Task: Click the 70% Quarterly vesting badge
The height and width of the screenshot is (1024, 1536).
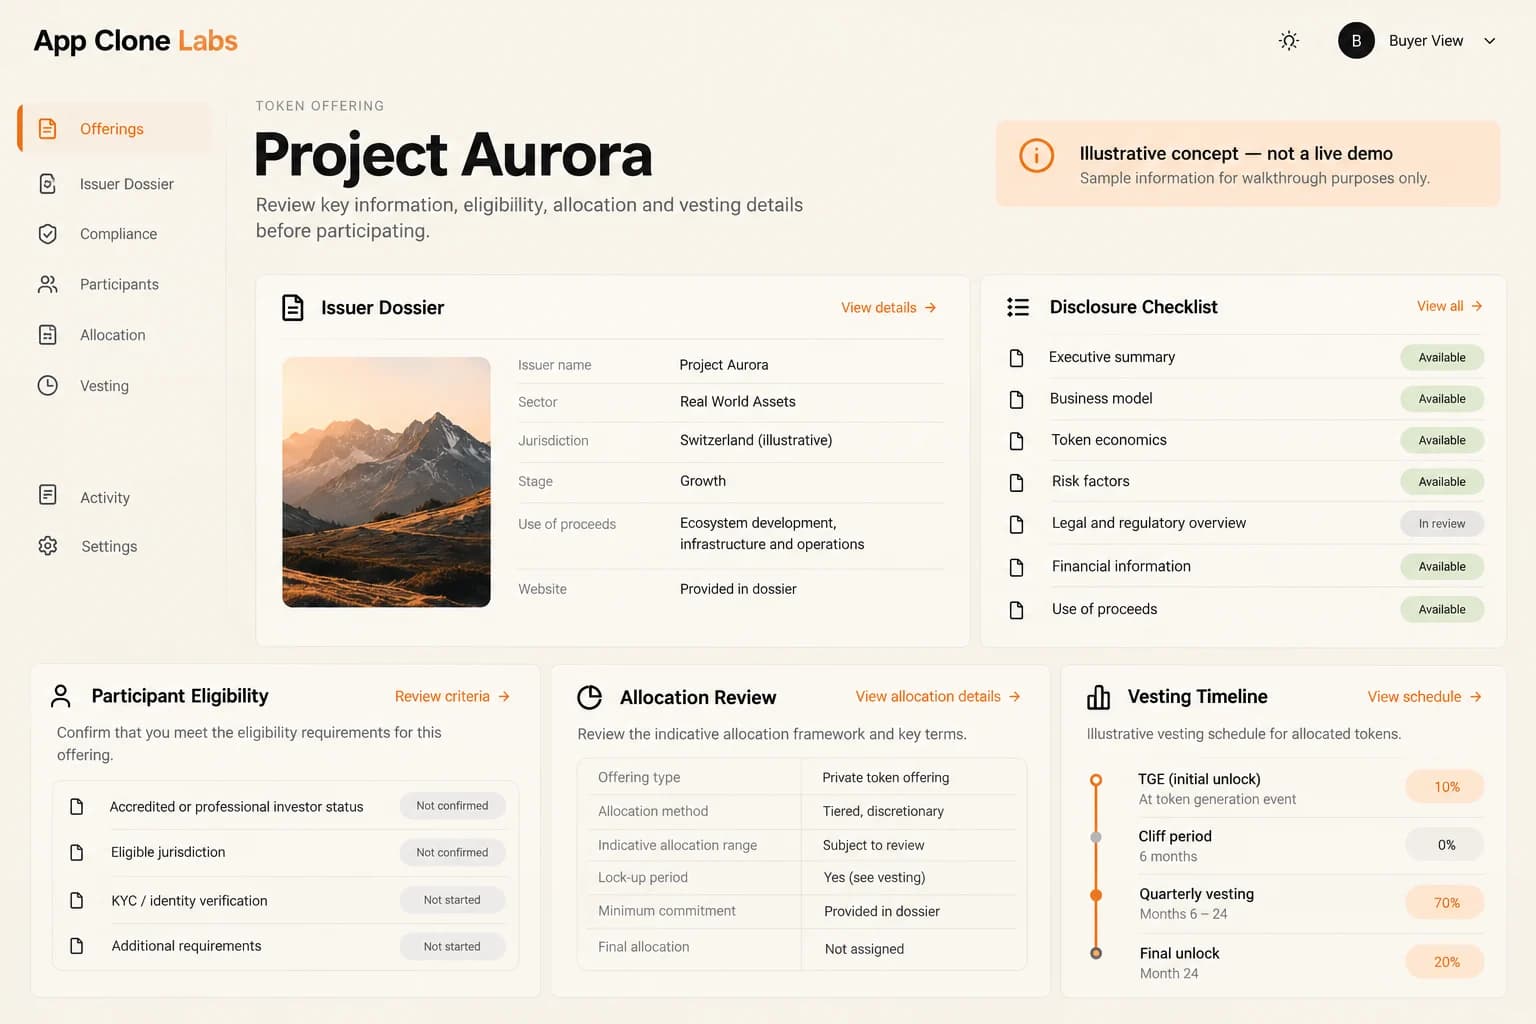Action: [1445, 903]
